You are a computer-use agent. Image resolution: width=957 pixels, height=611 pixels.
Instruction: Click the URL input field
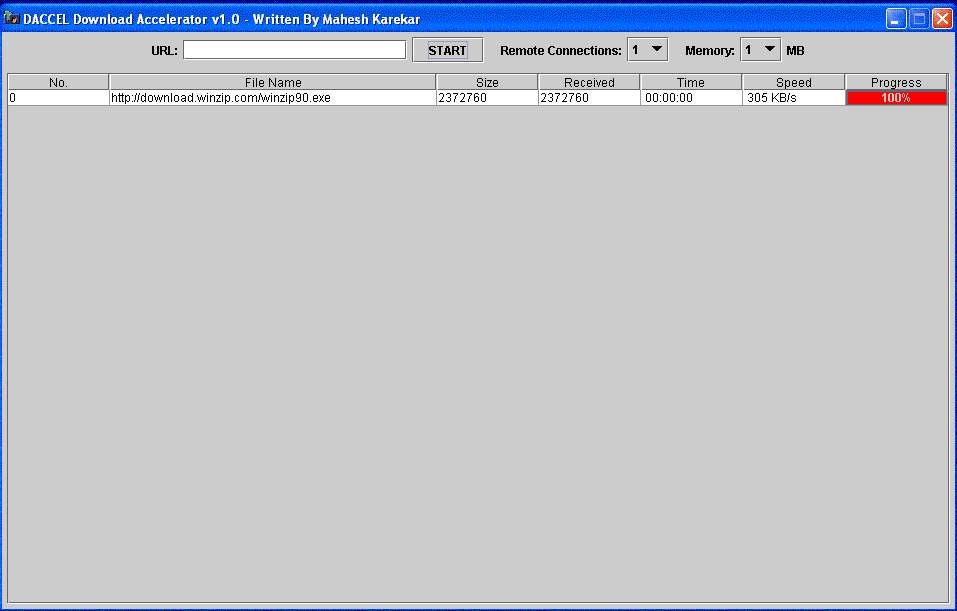tap(294, 50)
